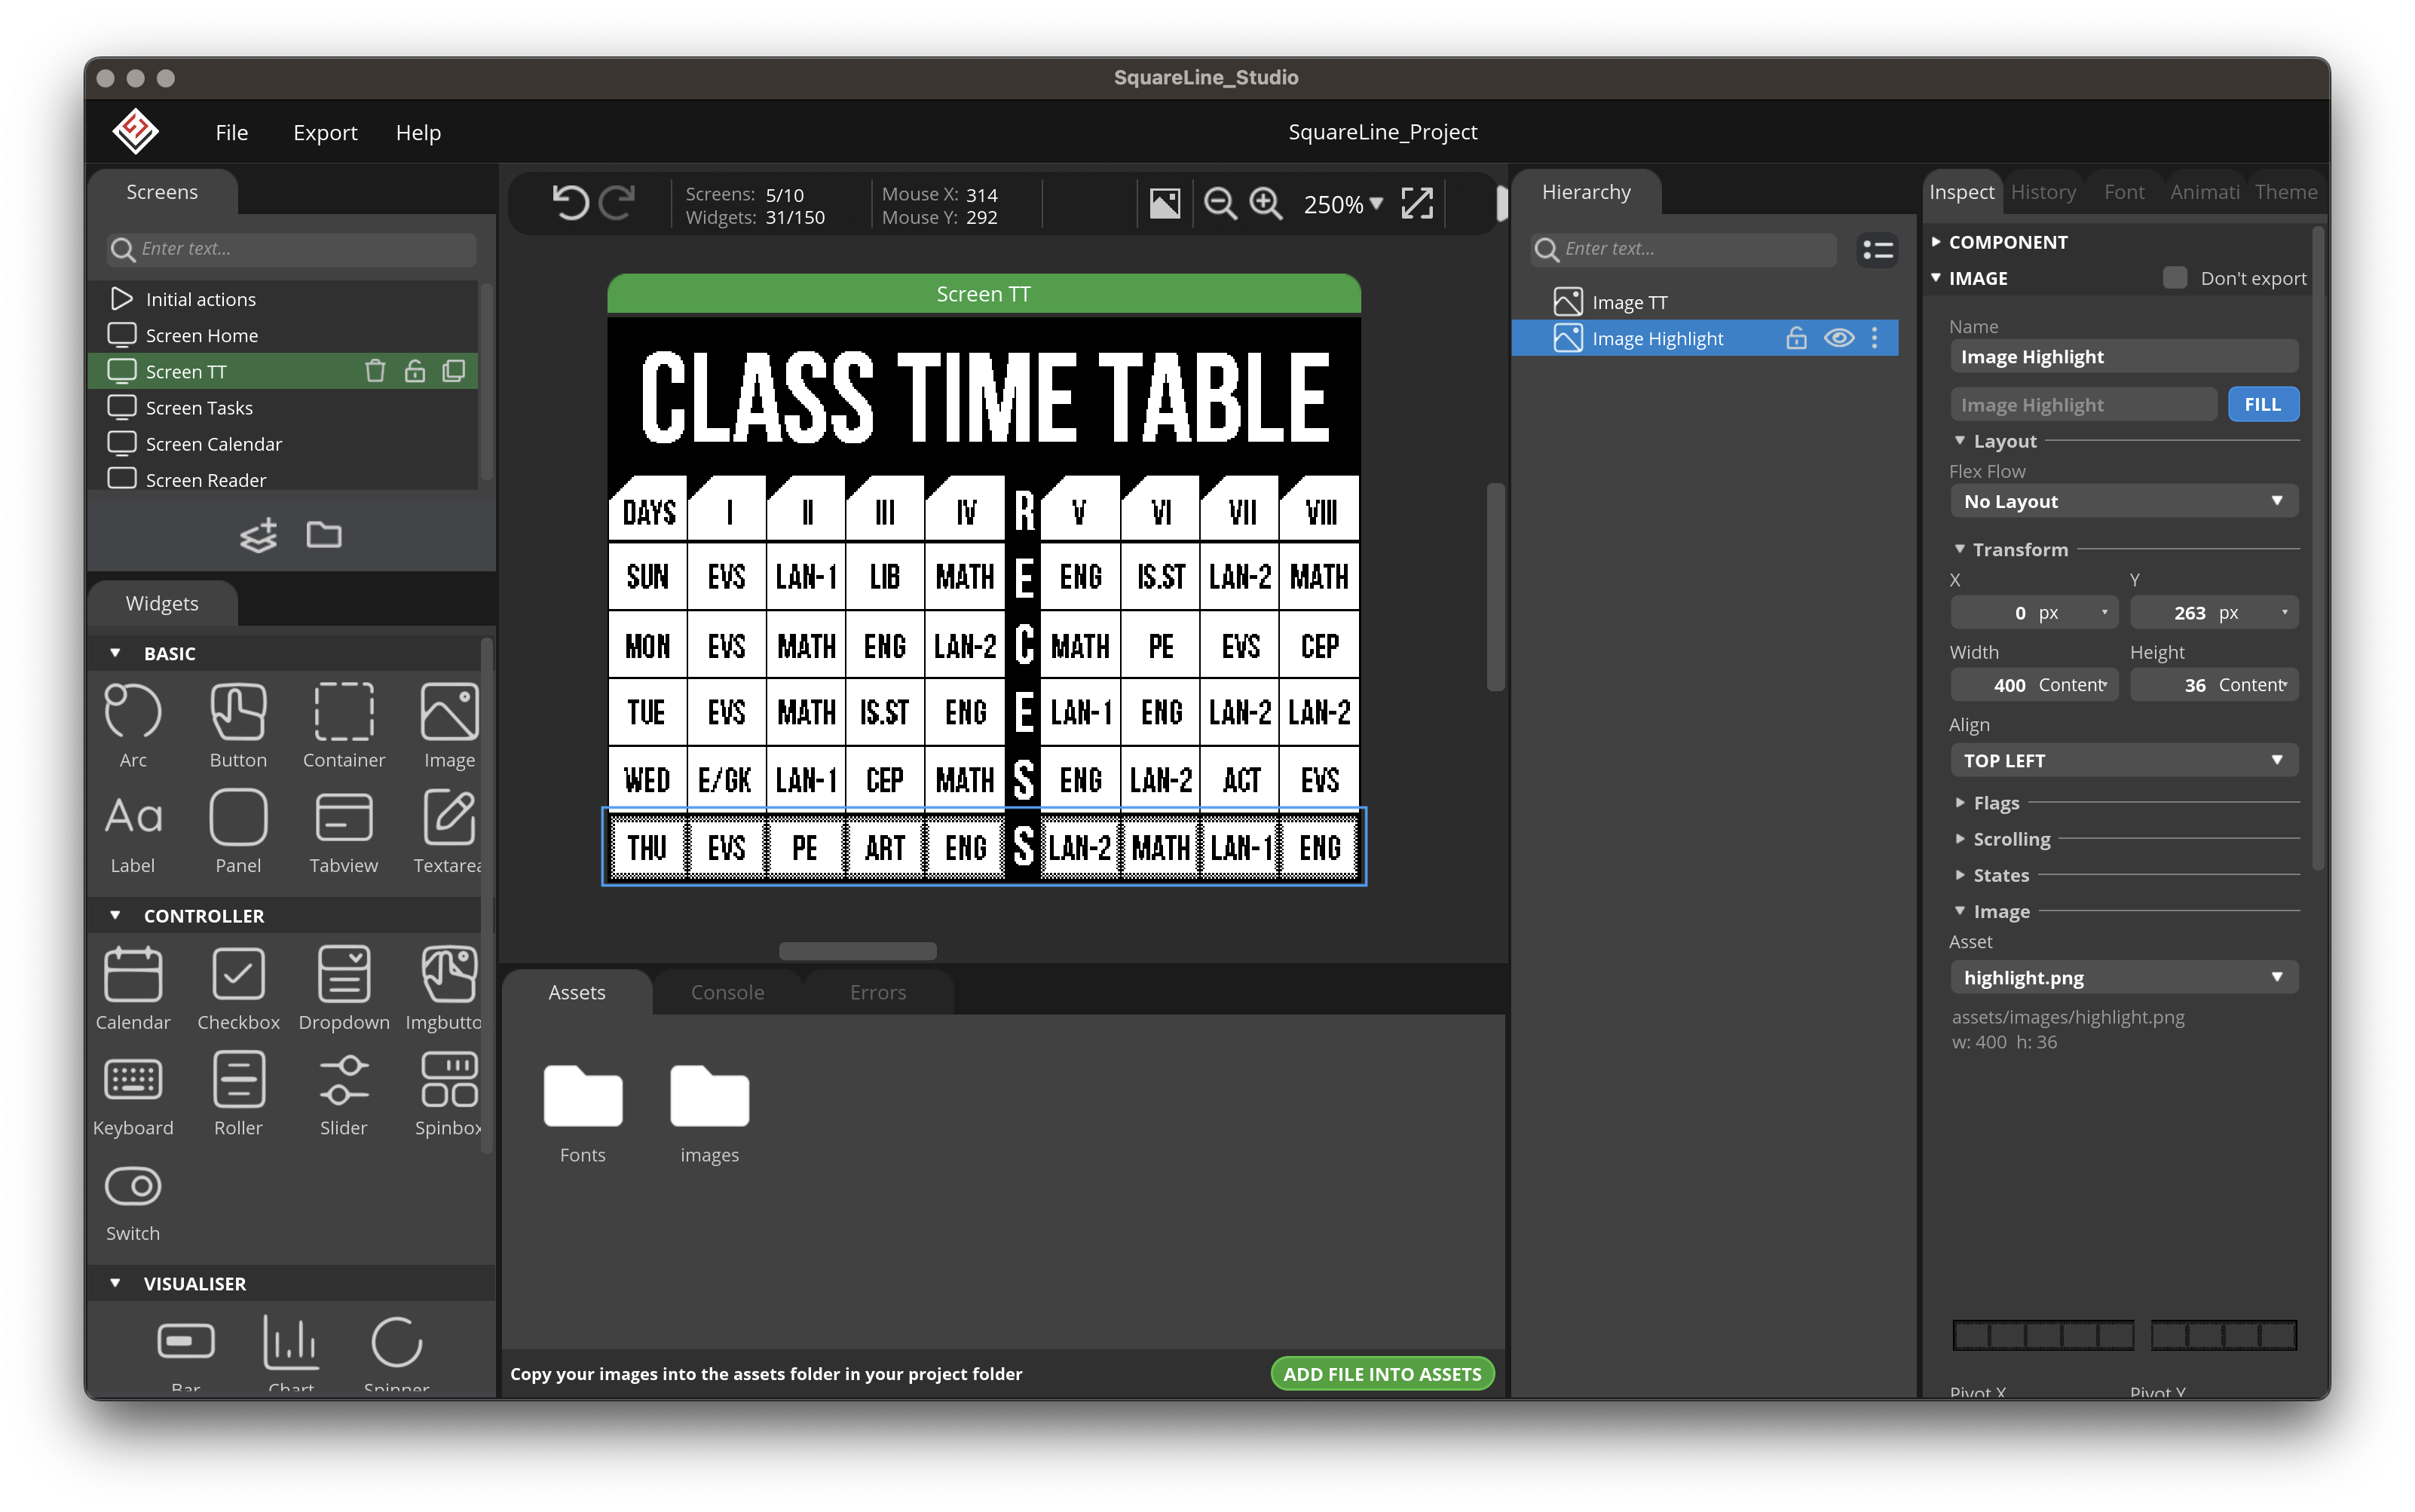Image resolution: width=2415 pixels, height=1512 pixels.
Task: Click the fit-to-screen expand icon
Action: point(1417,204)
